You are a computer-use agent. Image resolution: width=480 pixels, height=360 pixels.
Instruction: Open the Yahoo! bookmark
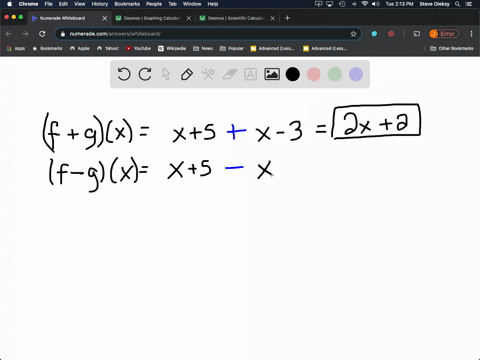pos(108,48)
